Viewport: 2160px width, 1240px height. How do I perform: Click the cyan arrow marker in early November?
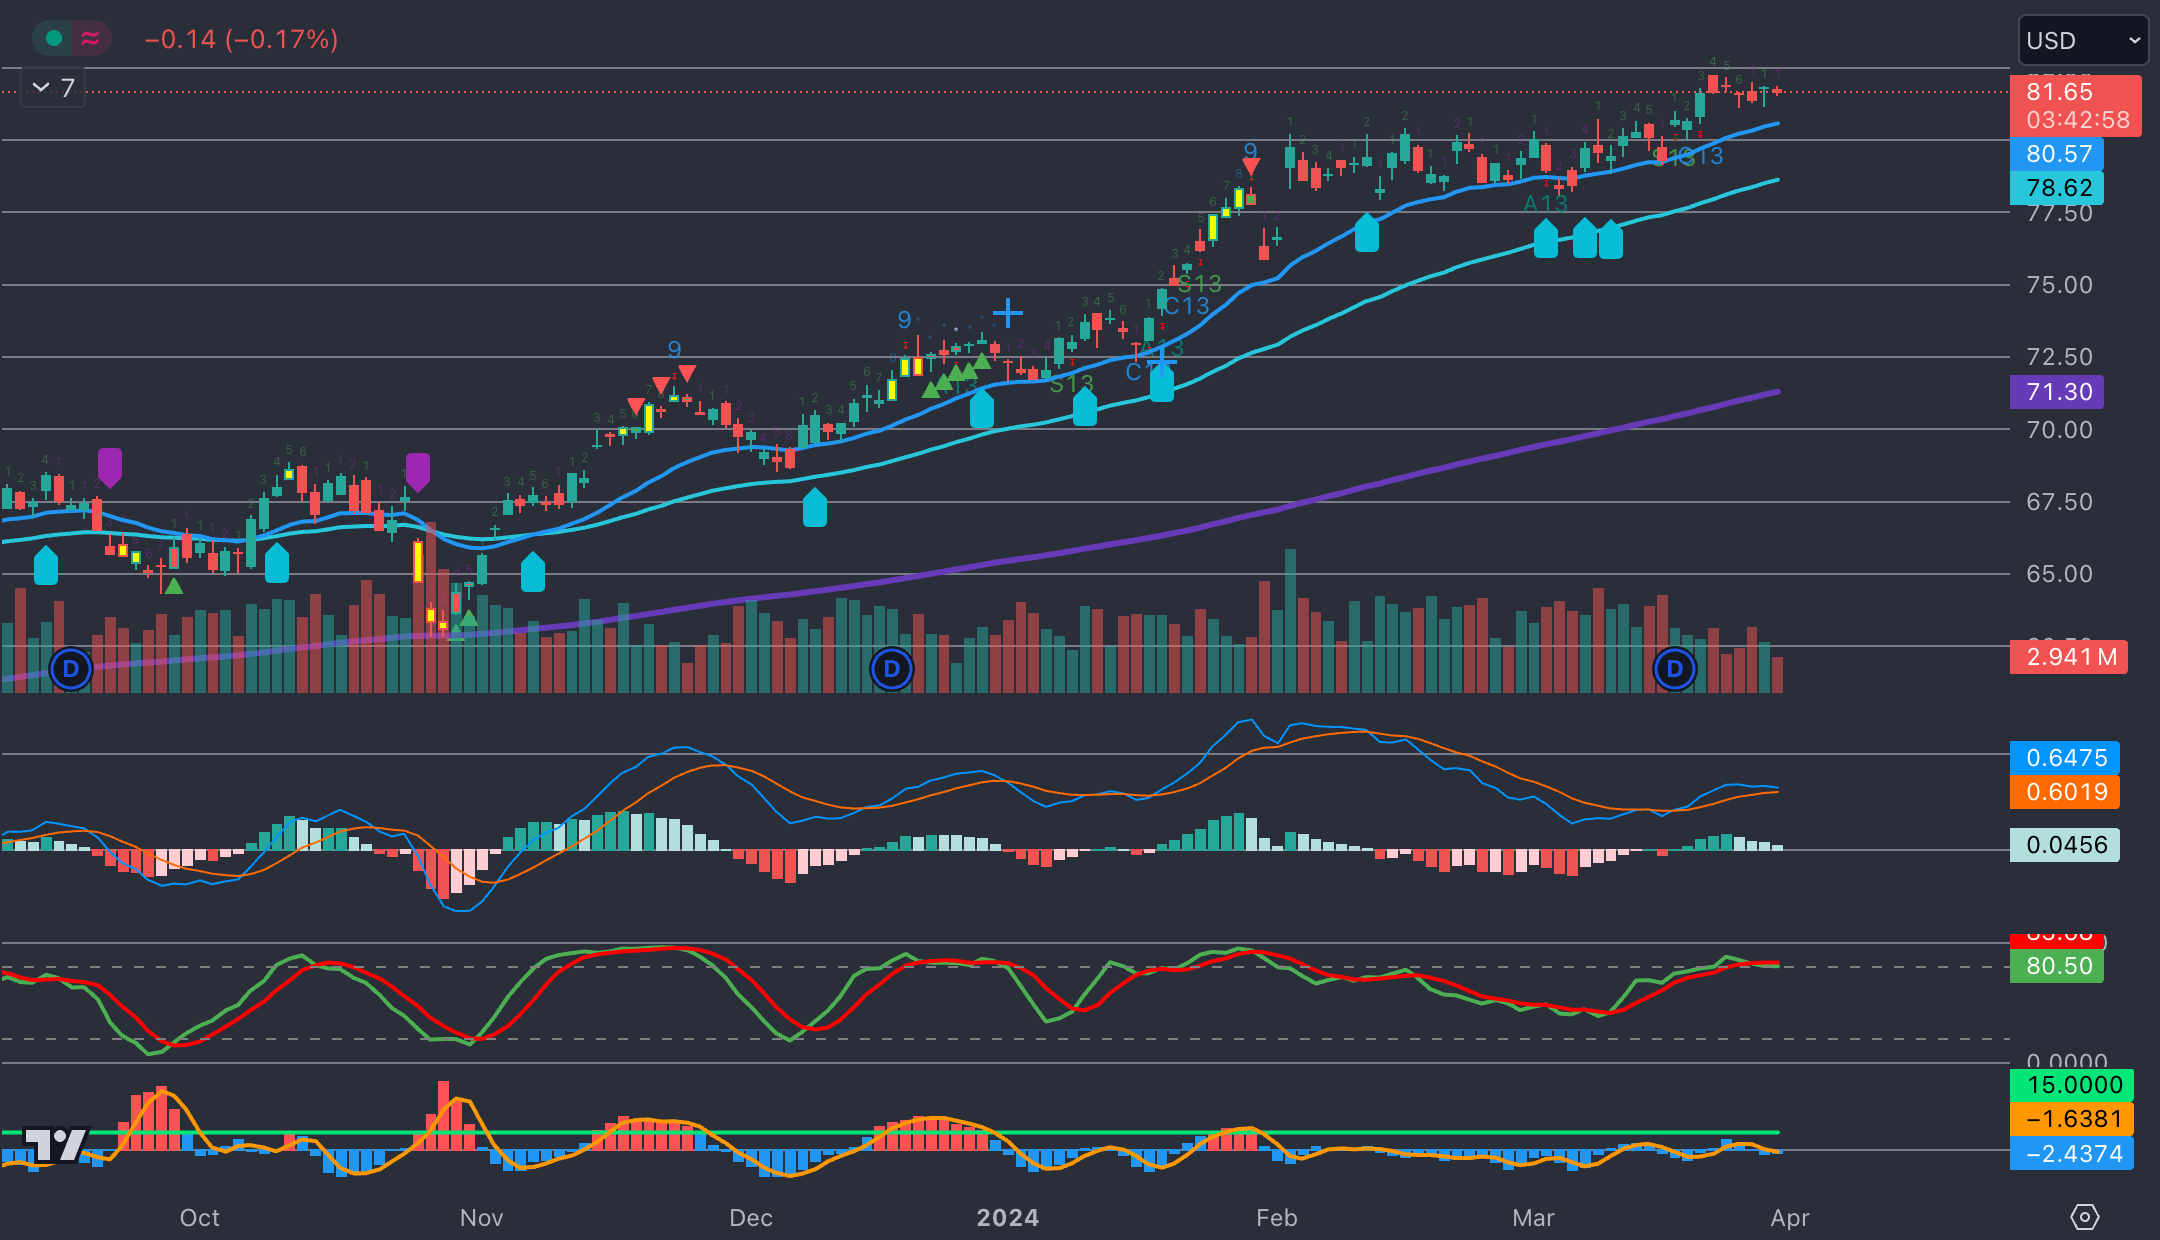click(533, 571)
